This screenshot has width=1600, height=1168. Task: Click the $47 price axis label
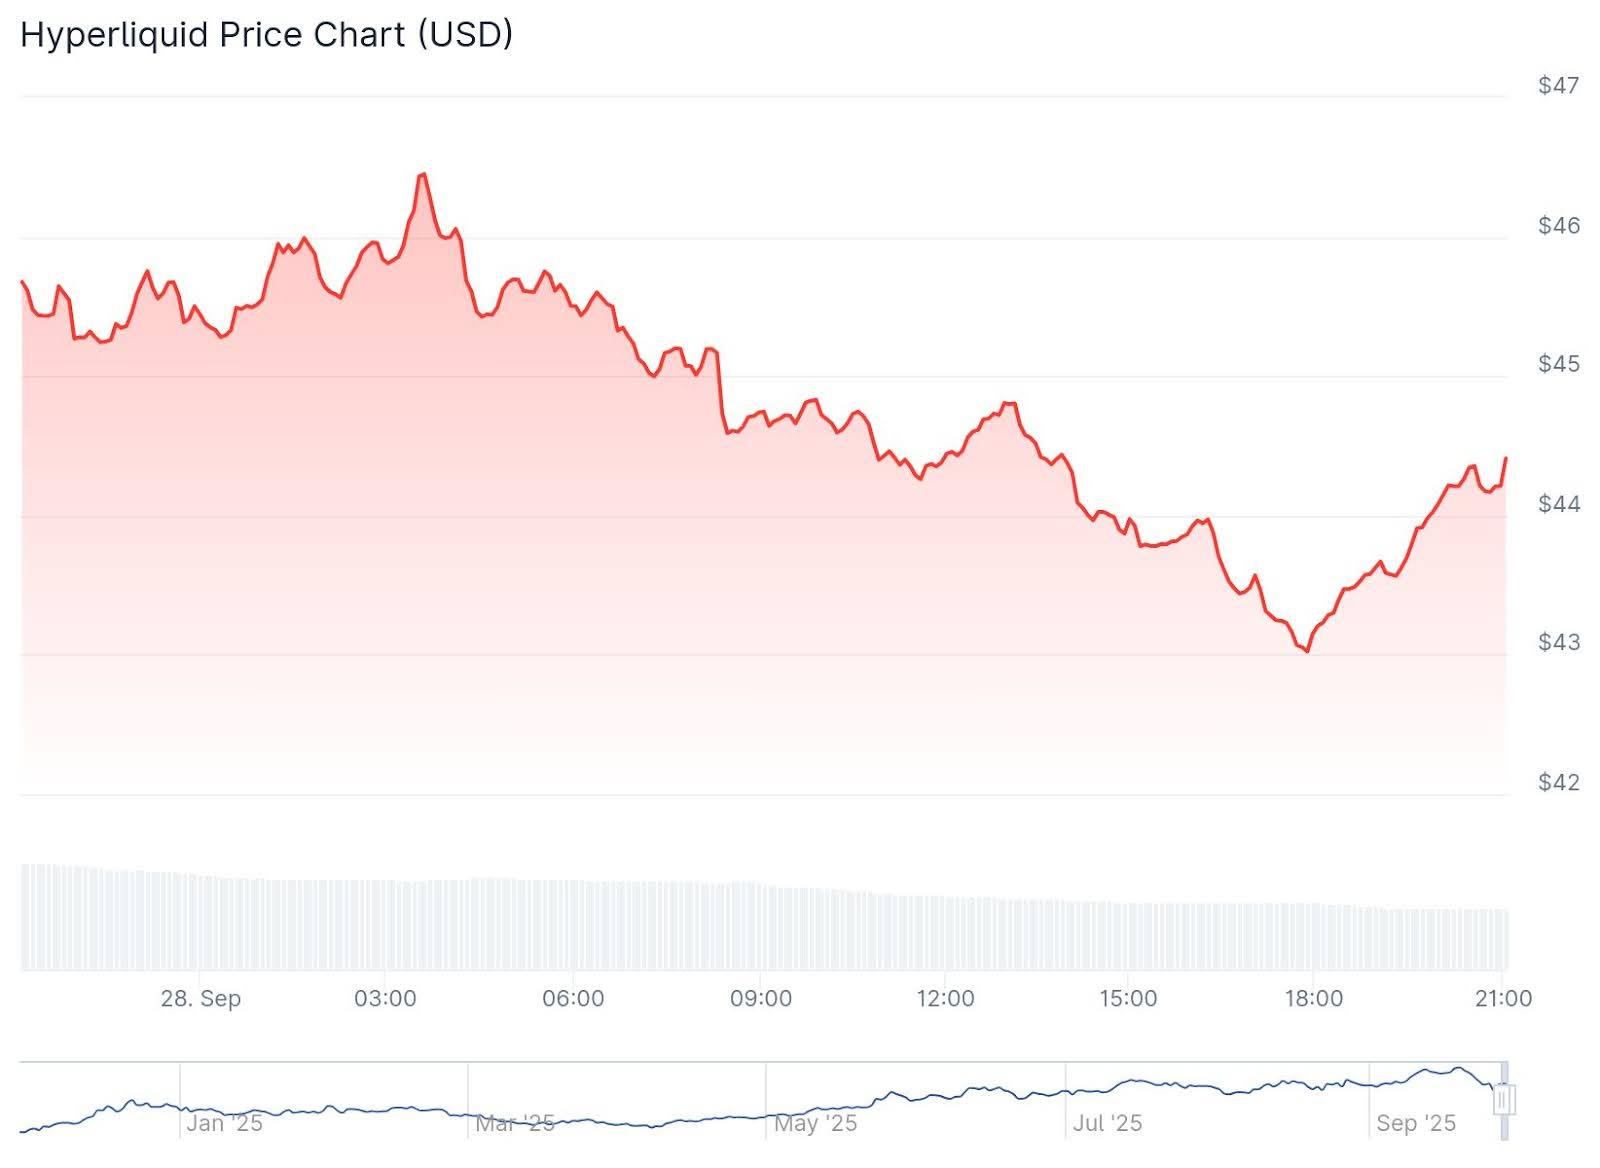click(x=1559, y=86)
